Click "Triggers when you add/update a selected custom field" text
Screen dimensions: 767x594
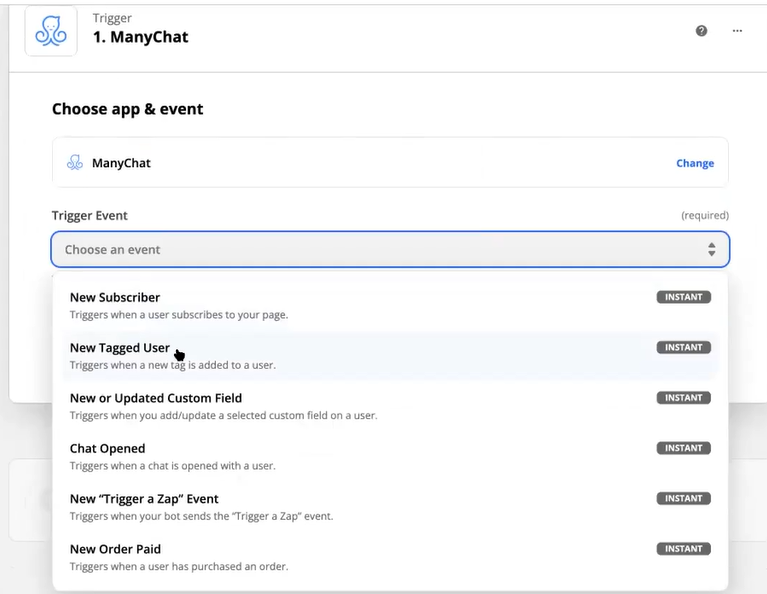(x=224, y=415)
